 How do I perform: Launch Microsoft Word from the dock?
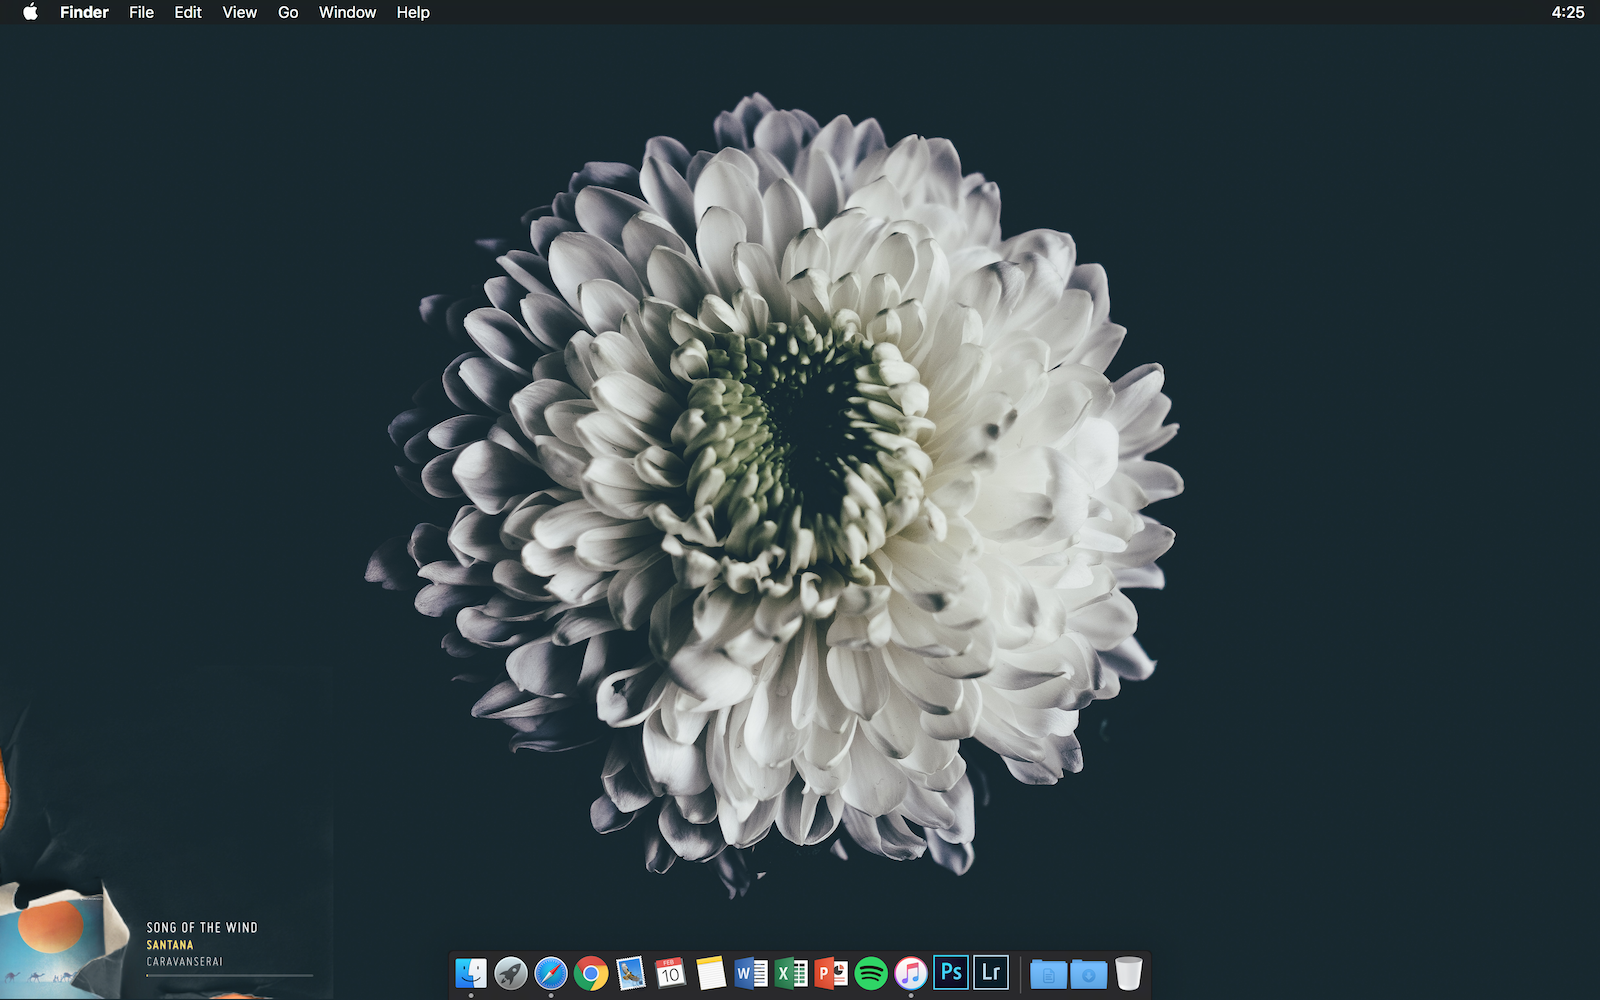click(751, 973)
